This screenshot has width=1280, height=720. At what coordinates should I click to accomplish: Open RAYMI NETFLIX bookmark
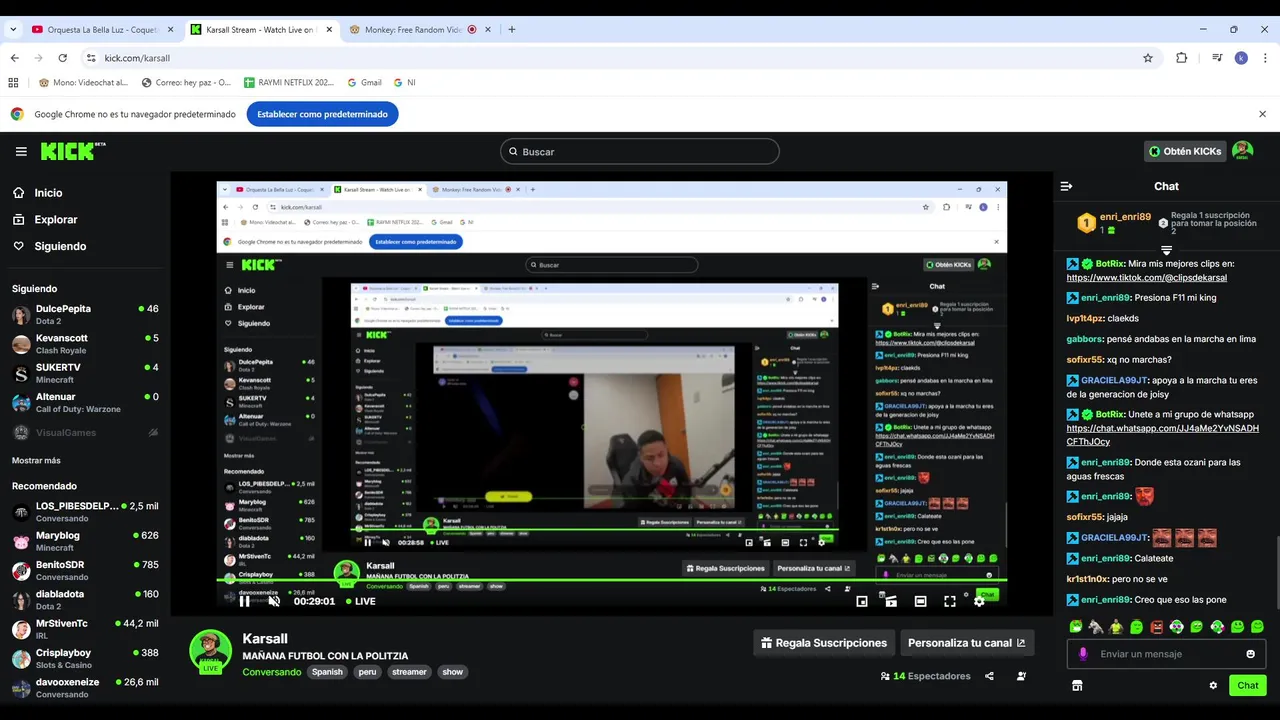pos(288,82)
